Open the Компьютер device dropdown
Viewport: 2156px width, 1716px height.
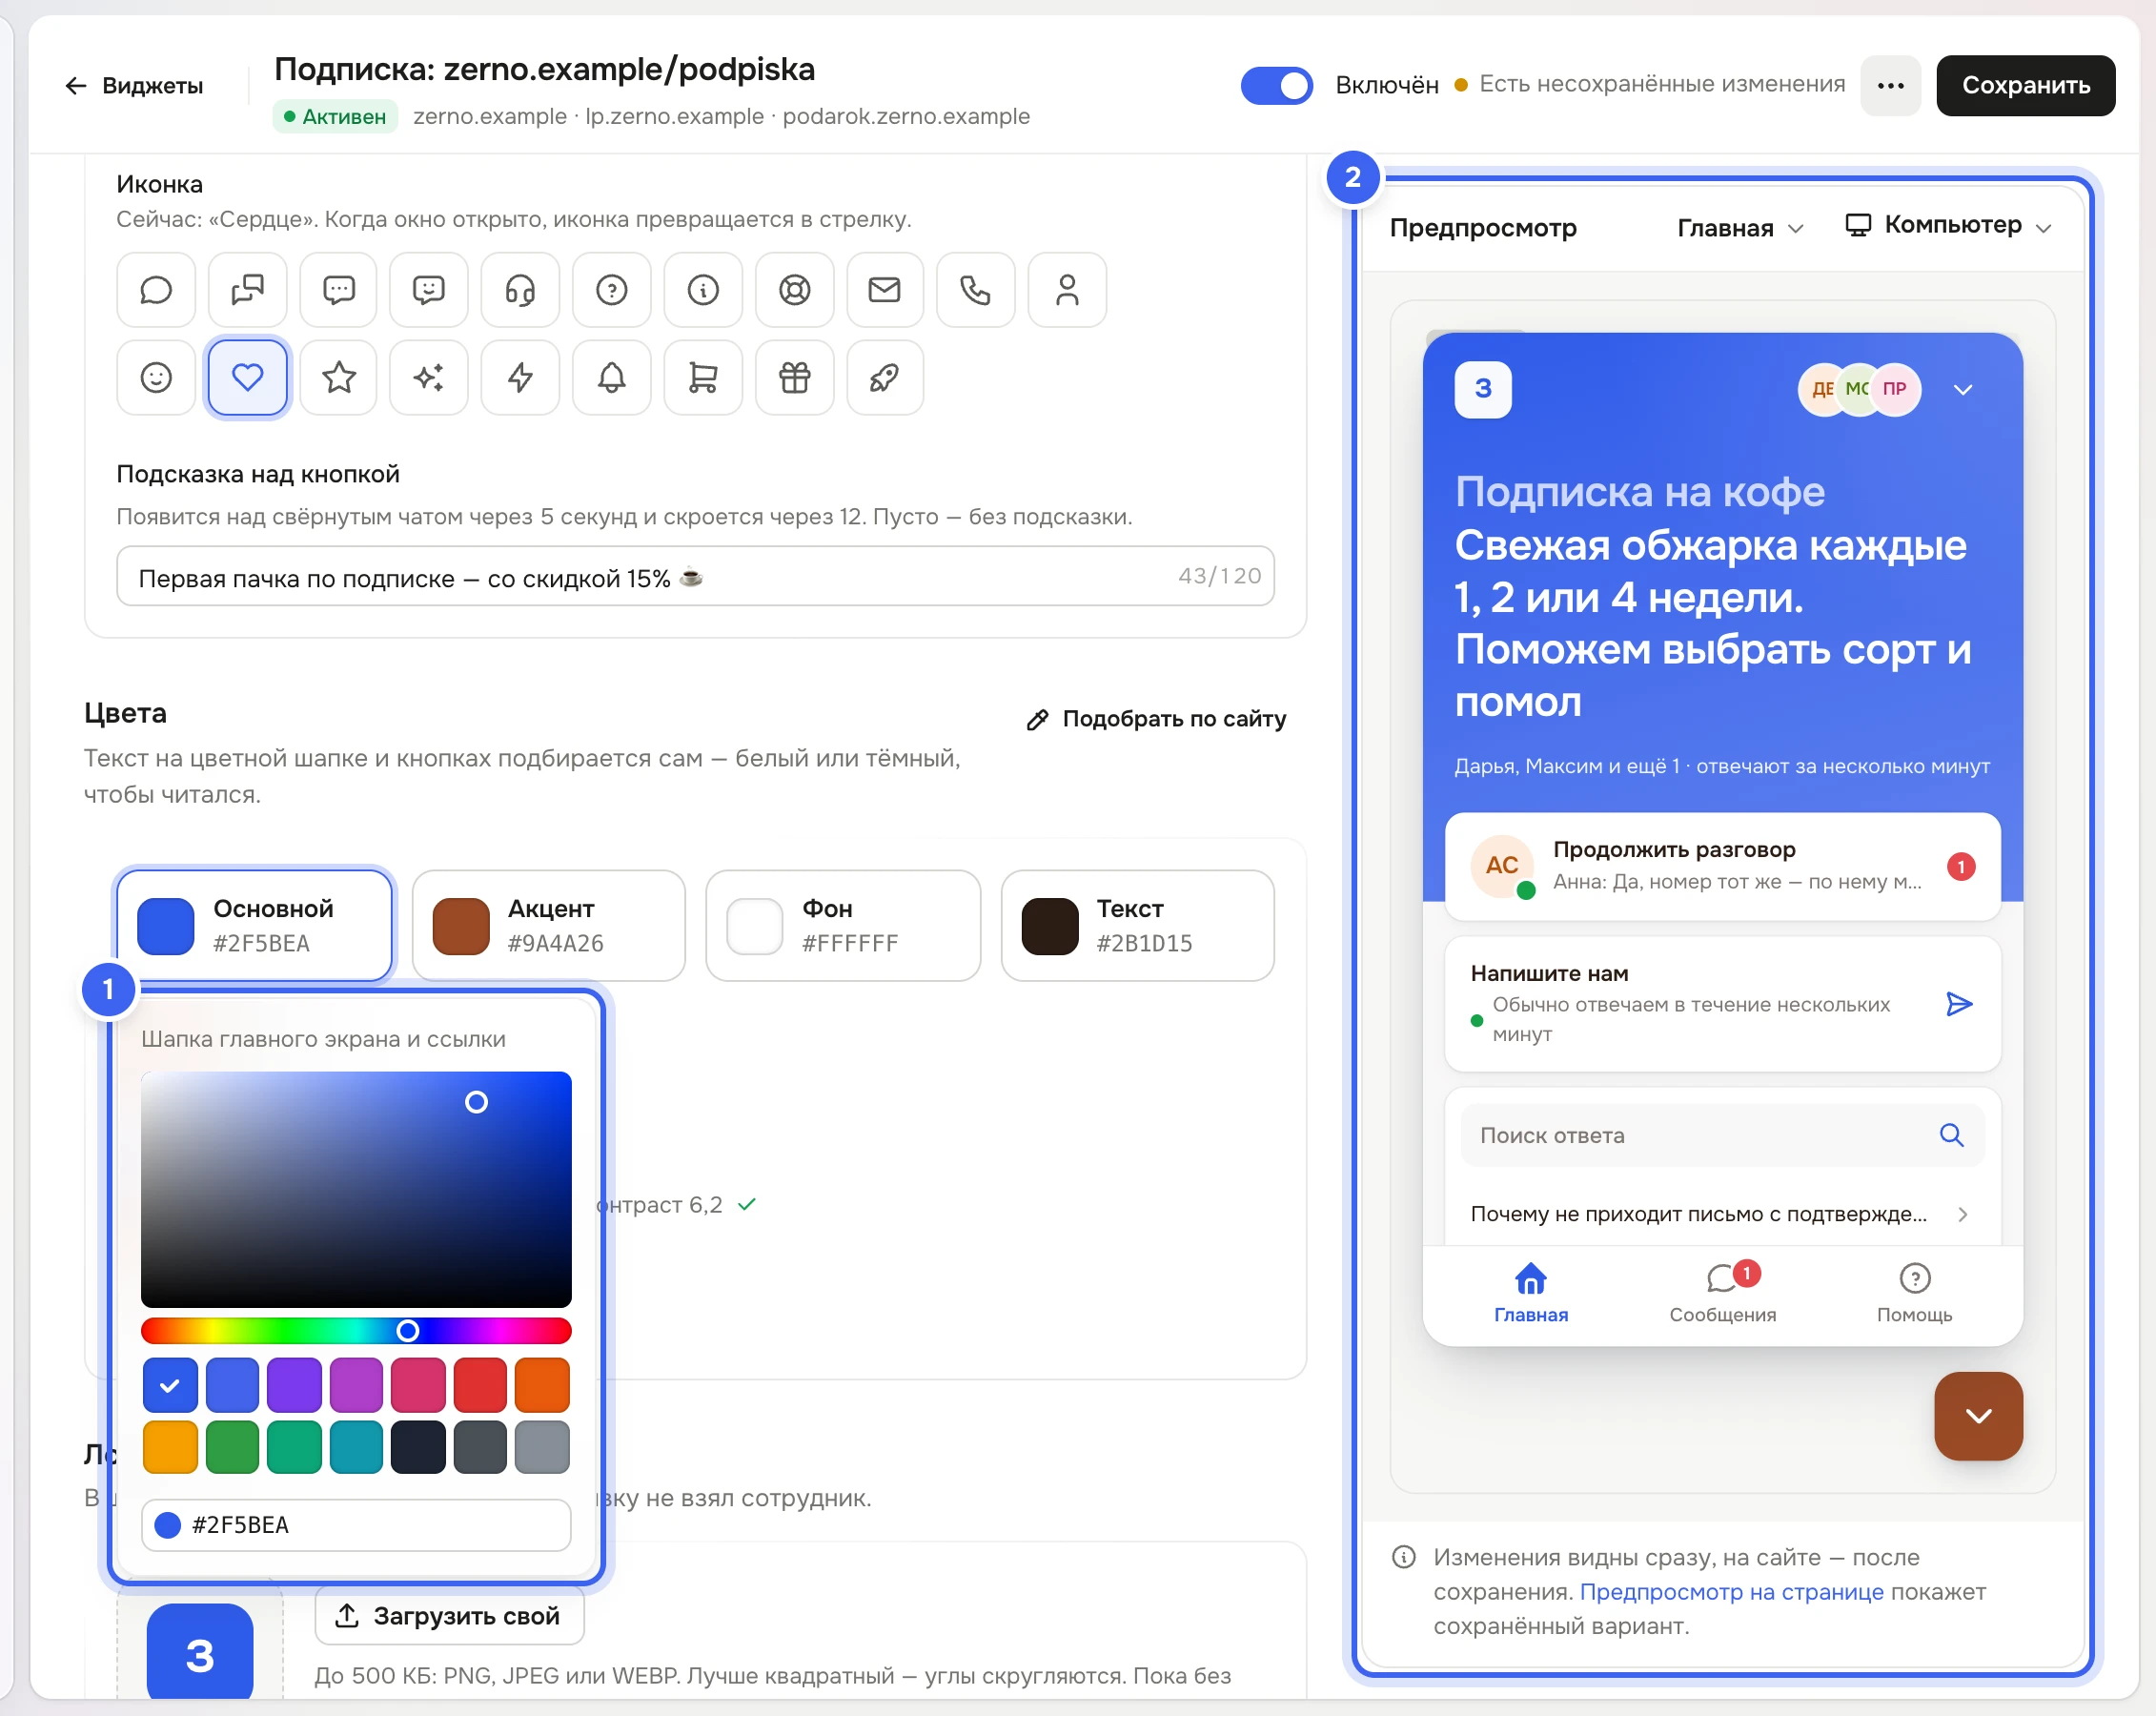[1948, 226]
